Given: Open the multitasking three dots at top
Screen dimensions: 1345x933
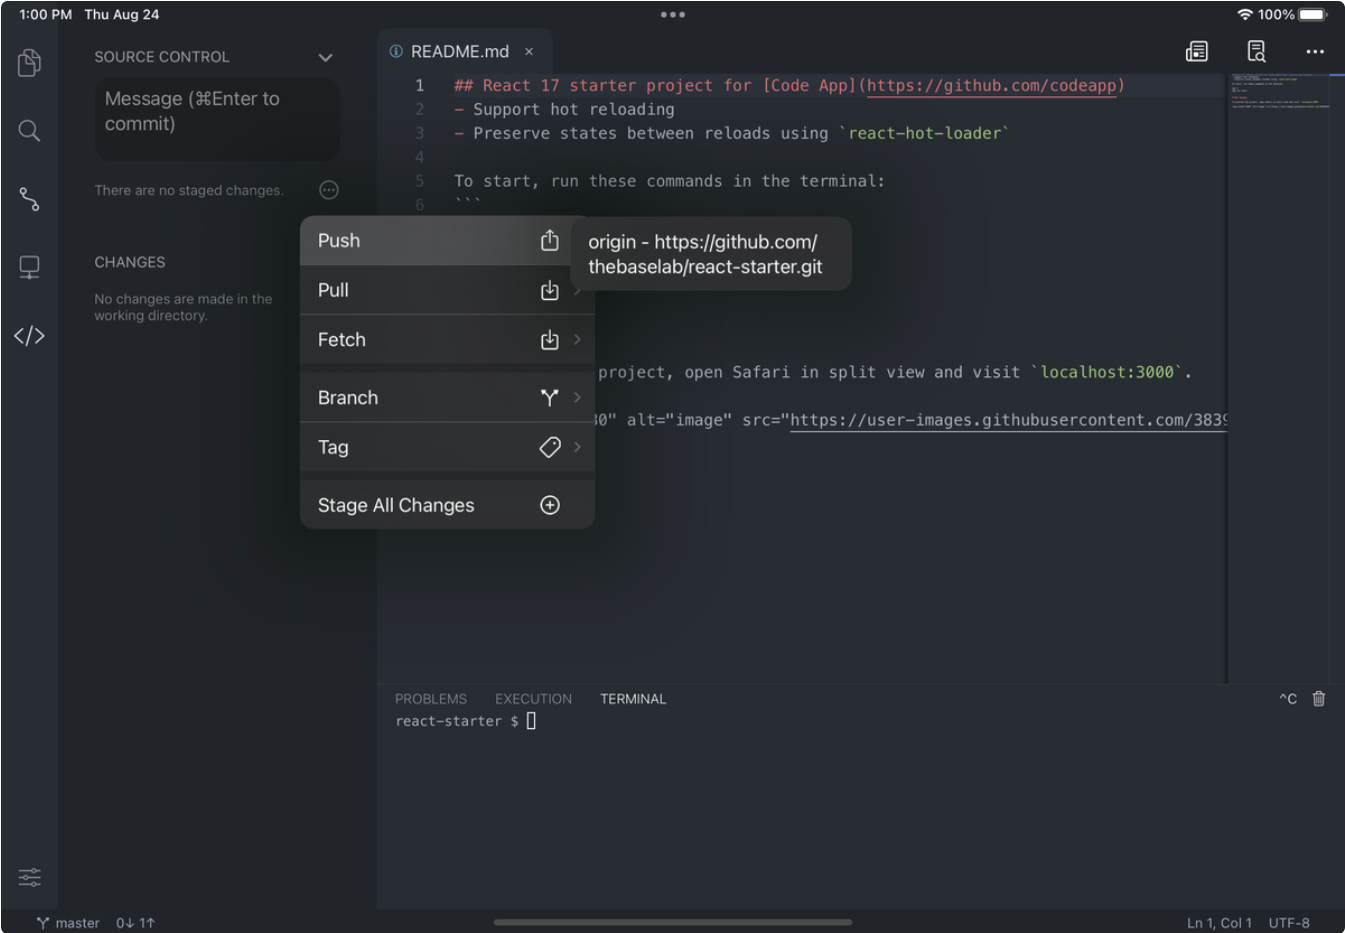Looking at the screenshot, I should pyautogui.click(x=673, y=15).
